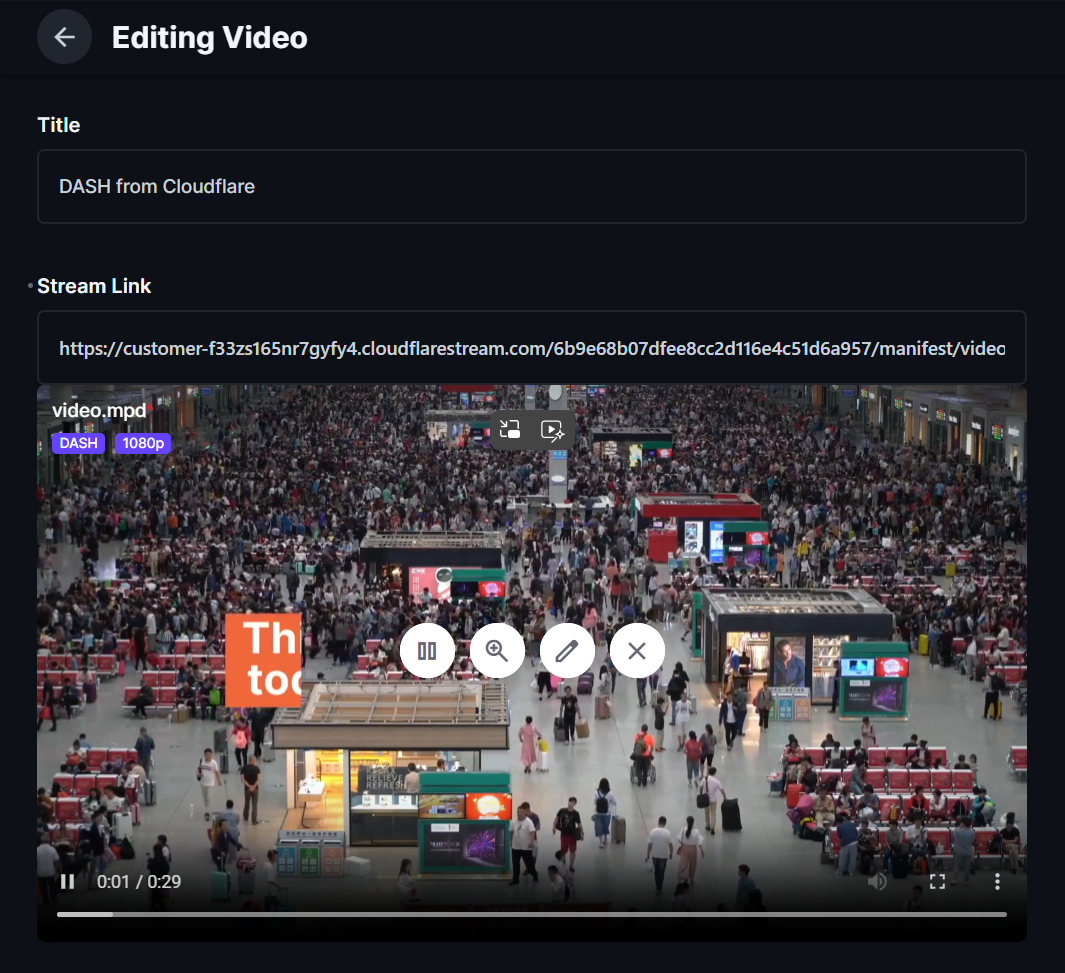Image resolution: width=1065 pixels, height=973 pixels.
Task: Select the pencil edit icon on the video
Action: click(x=567, y=650)
